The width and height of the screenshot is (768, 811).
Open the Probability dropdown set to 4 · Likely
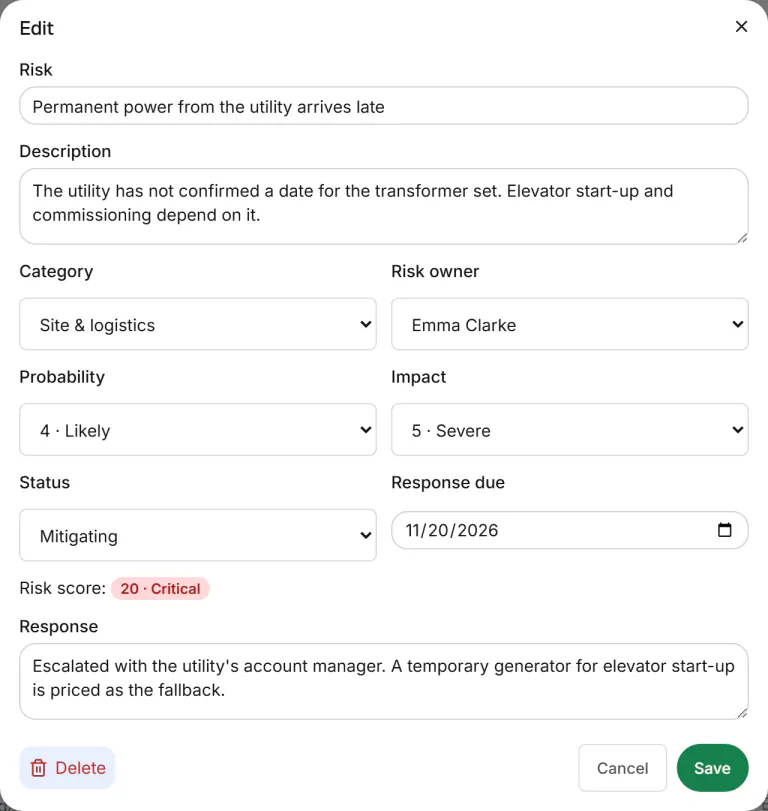198,430
